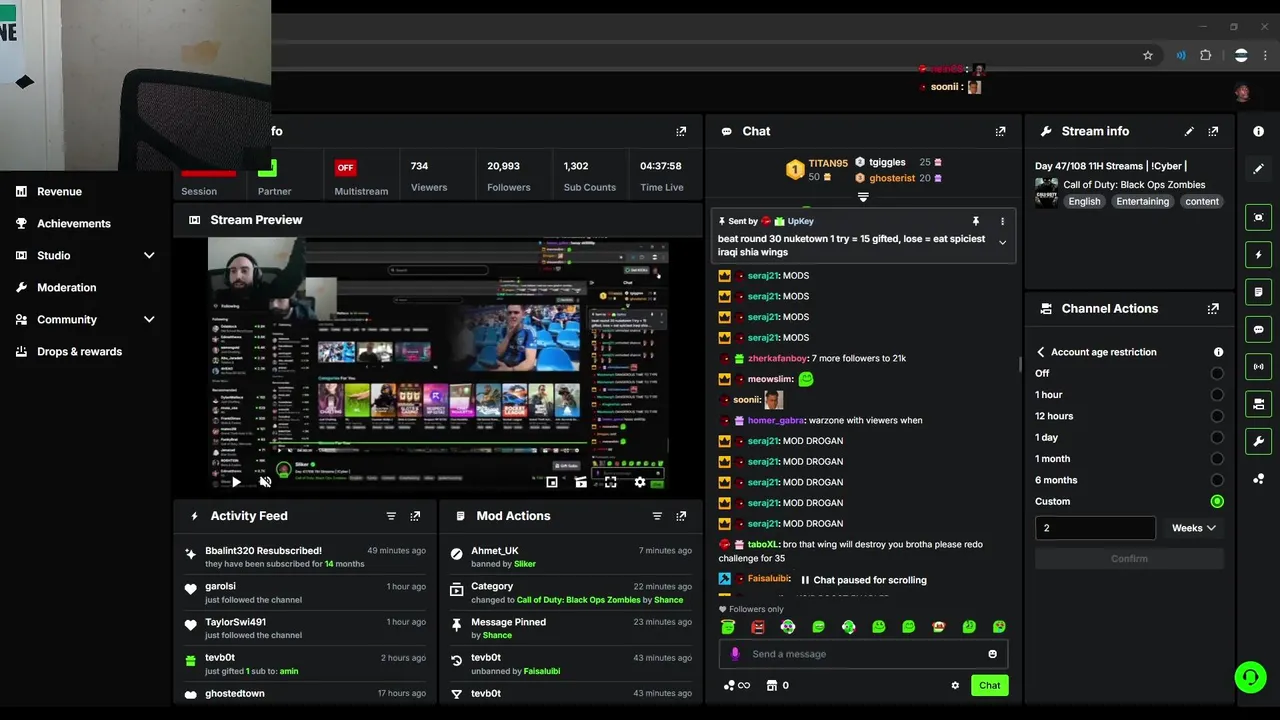This screenshot has height=720, width=1280.
Task: Edit stream info with the pencil icon in the Stream info header
Action: (1189, 131)
